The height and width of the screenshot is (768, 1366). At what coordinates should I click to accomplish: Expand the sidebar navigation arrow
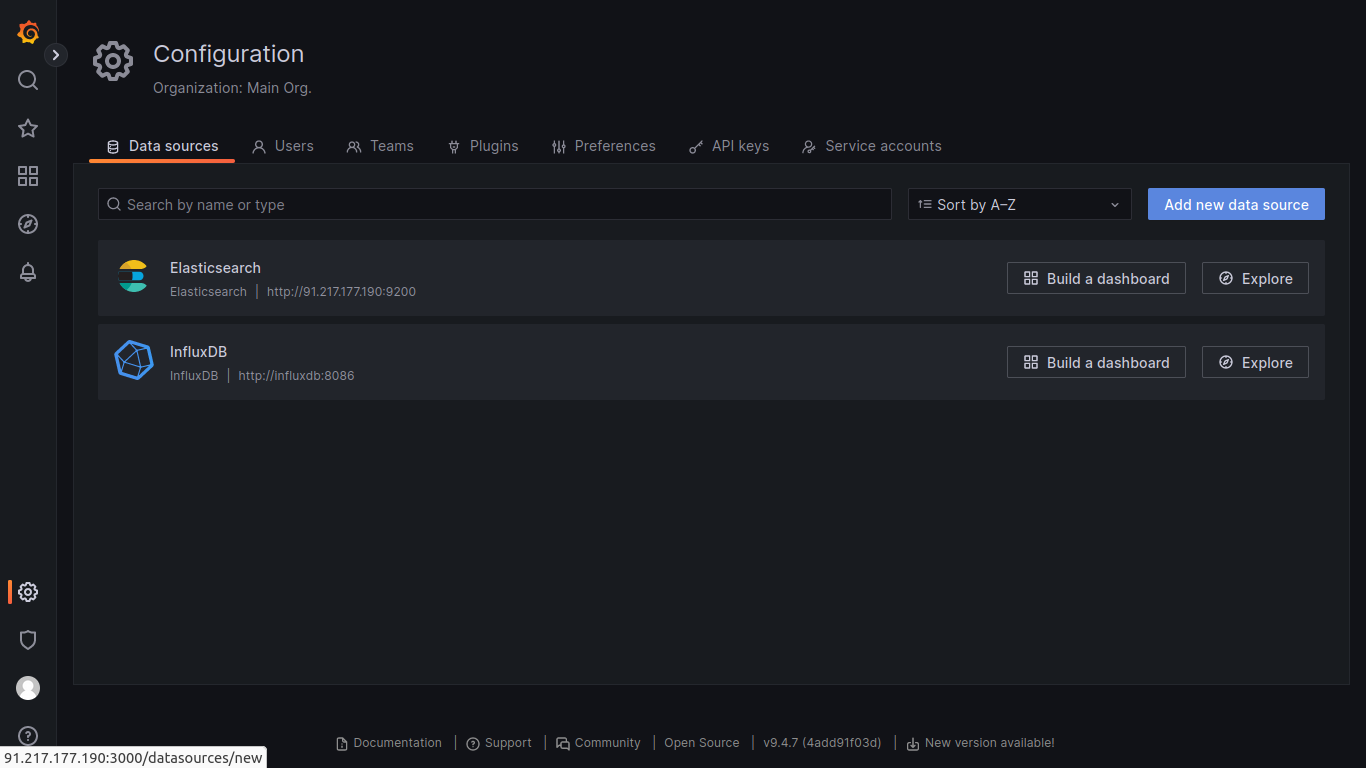(x=56, y=55)
